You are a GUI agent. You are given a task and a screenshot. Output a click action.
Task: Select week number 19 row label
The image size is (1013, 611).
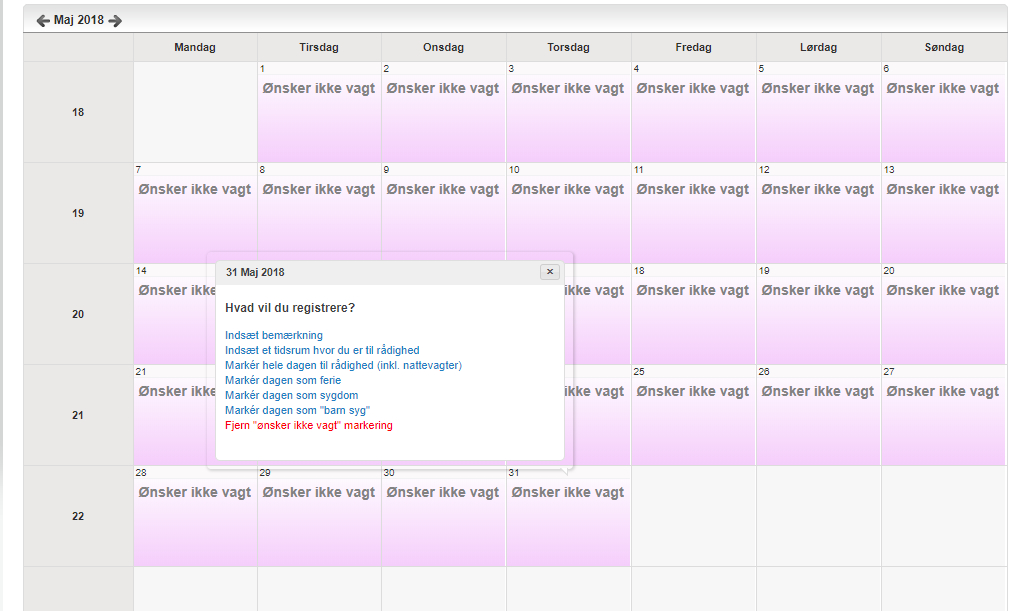coord(78,213)
